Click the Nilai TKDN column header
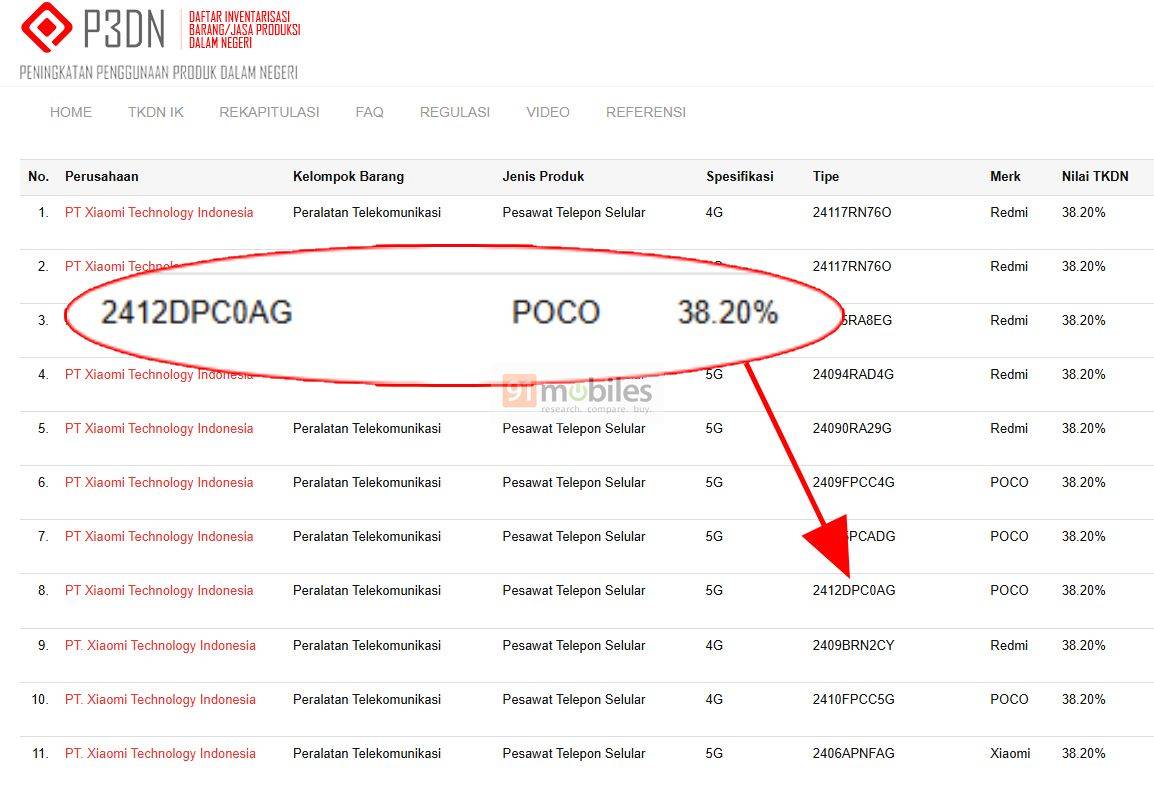 click(x=1095, y=177)
